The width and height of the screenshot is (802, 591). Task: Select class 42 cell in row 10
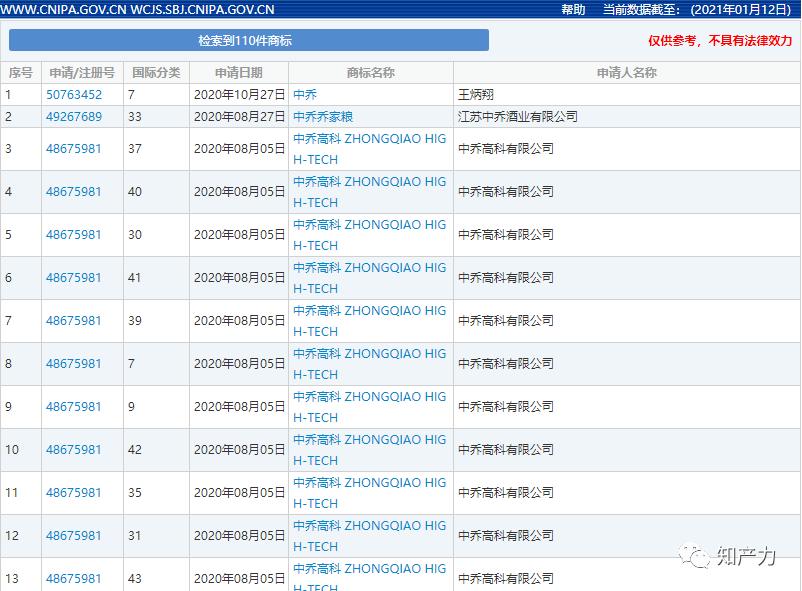point(156,450)
